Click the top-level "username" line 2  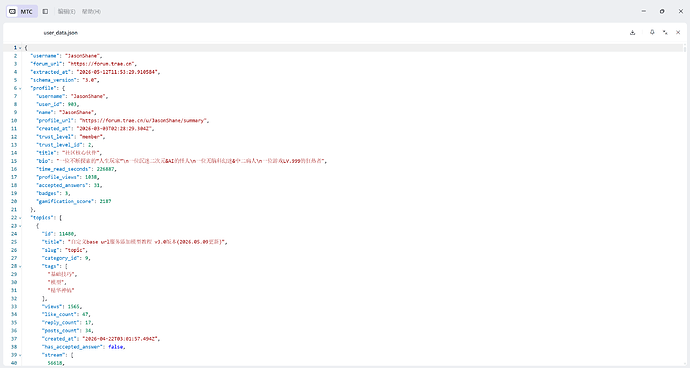(x=66, y=56)
